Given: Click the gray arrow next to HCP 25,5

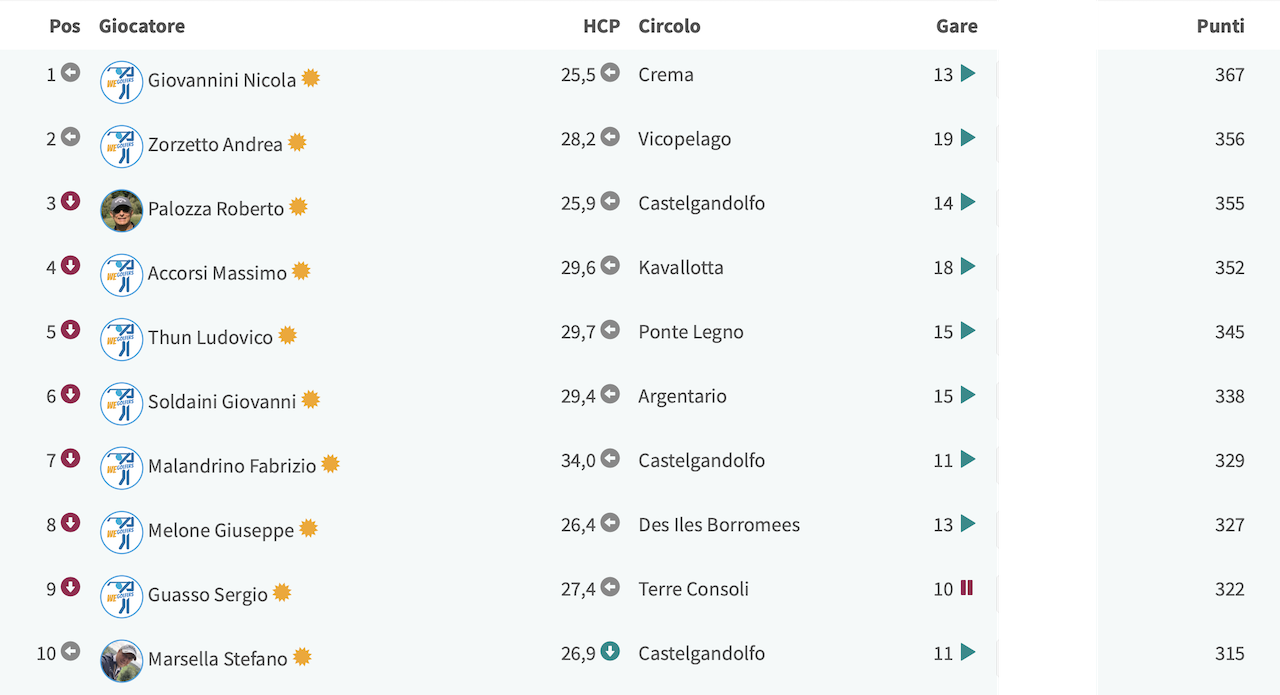Looking at the screenshot, I should [610, 72].
